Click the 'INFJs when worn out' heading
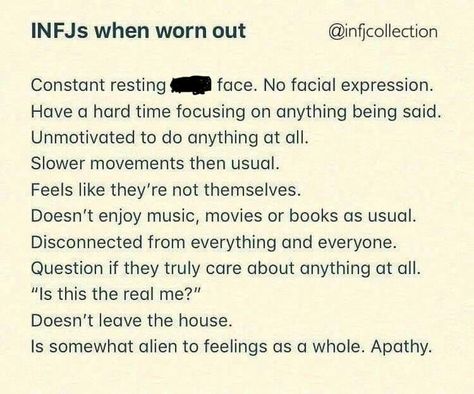This screenshot has height=394, width=474. pyautogui.click(x=138, y=31)
